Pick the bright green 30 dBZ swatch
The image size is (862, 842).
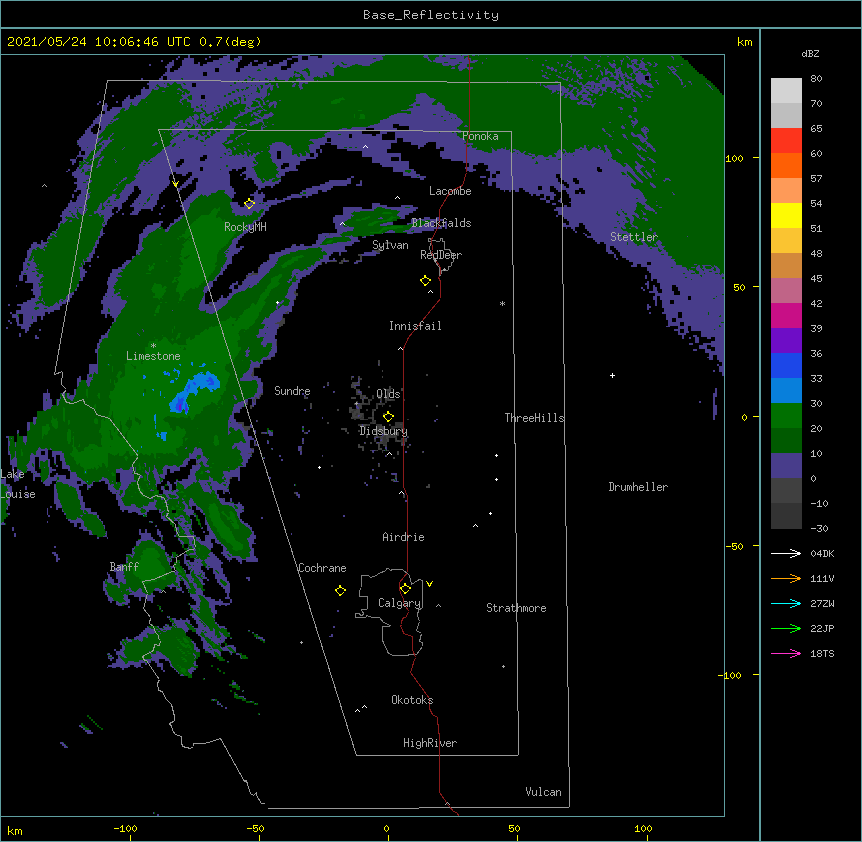[x=786, y=416]
